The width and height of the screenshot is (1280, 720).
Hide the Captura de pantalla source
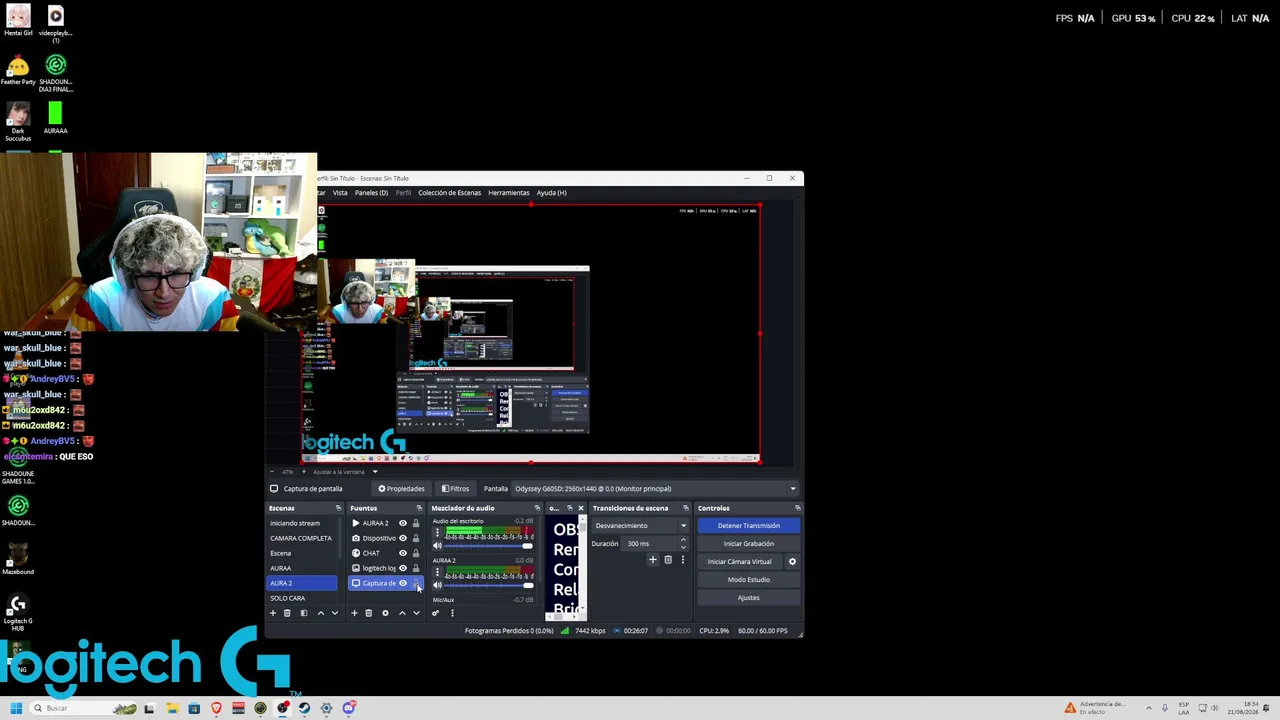(x=403, y=583)
